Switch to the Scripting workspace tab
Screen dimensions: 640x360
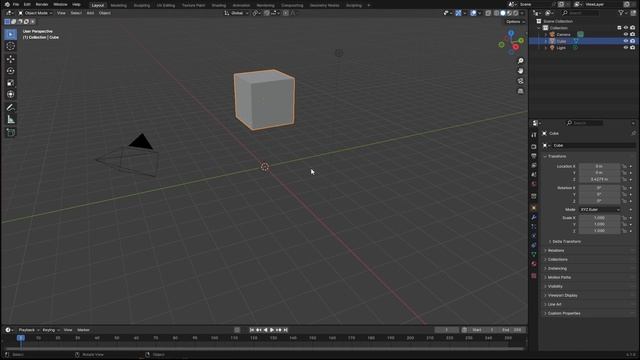pos(353,5)
